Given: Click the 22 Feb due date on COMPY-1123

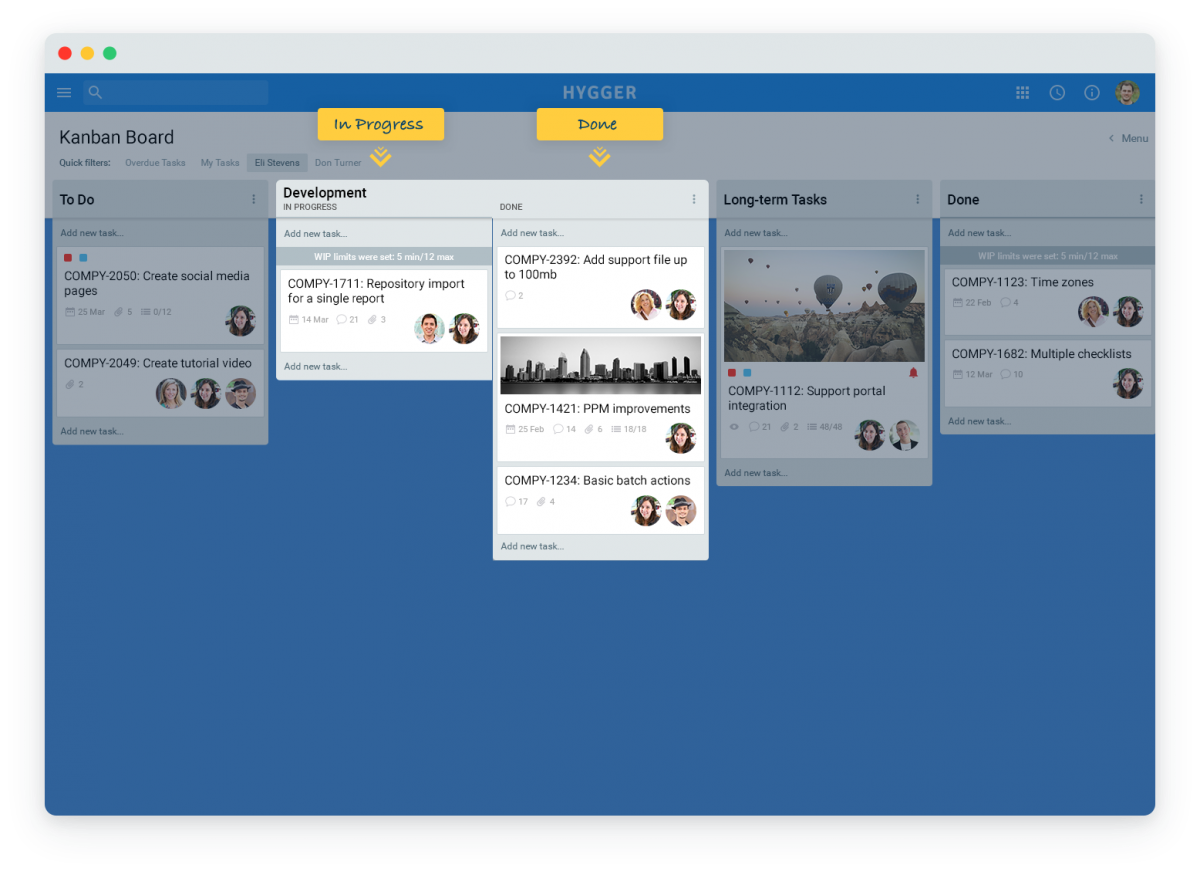Looking at the screenshot, I should tap(972, 303).
